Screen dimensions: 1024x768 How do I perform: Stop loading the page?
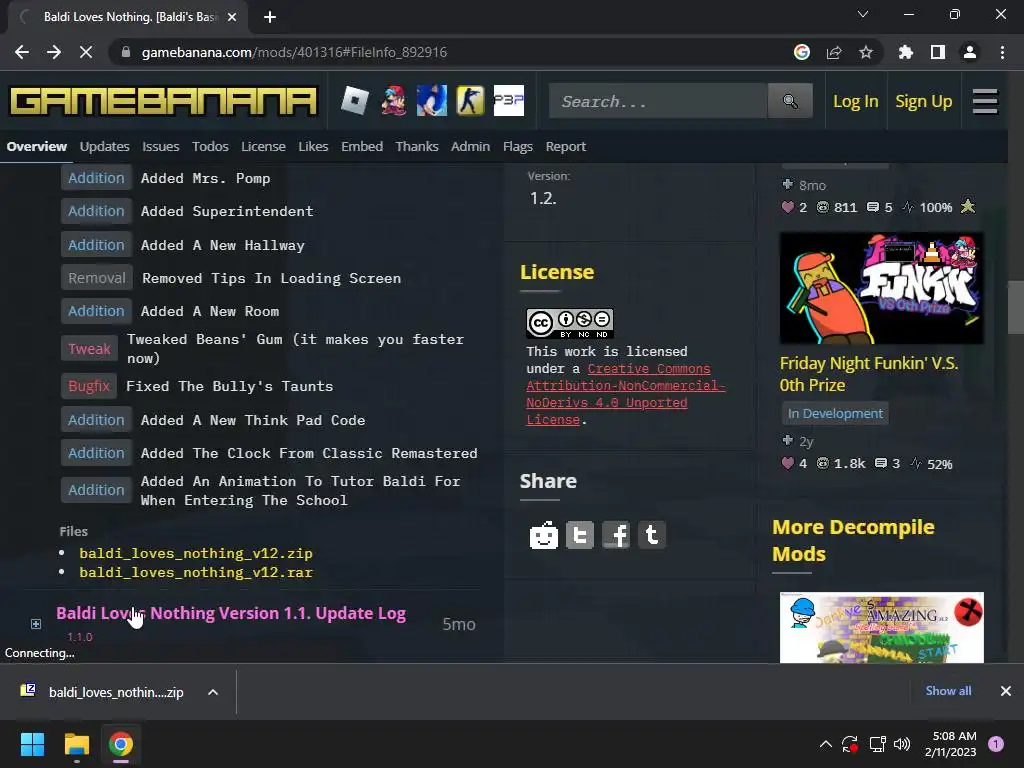(86, 52)
